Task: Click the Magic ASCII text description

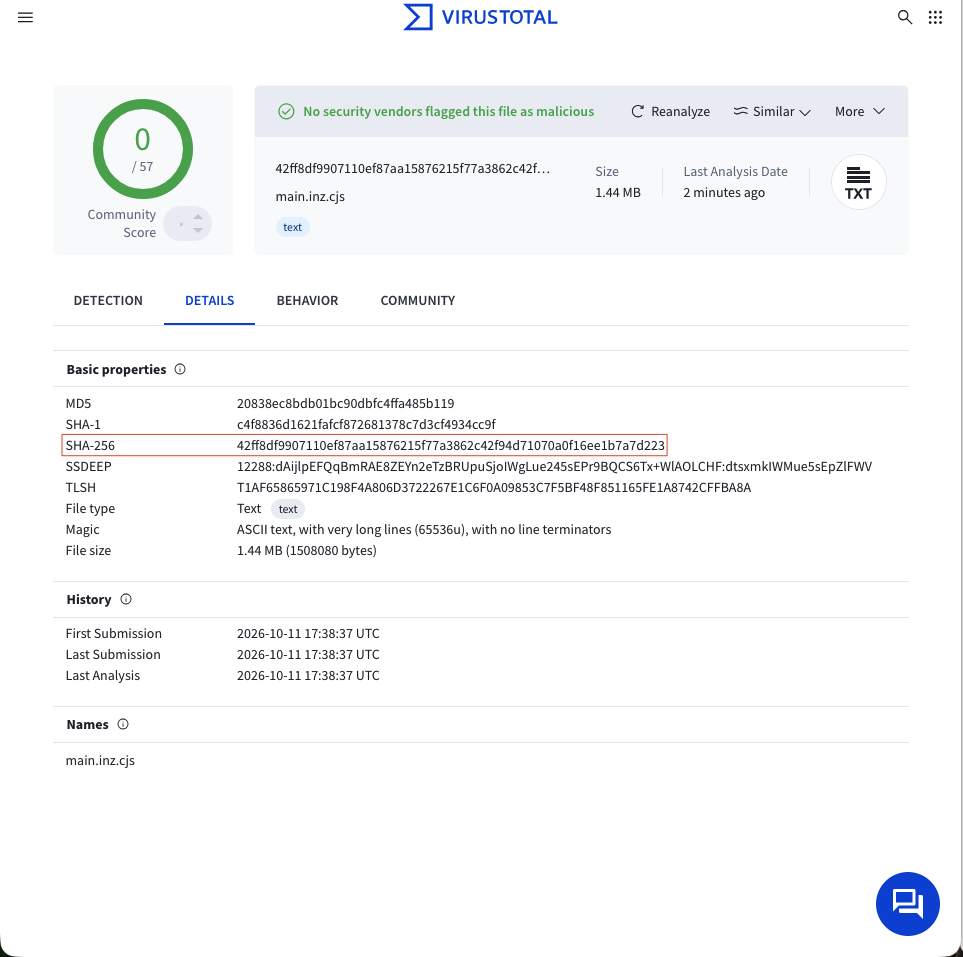Action: click(424, 529)
